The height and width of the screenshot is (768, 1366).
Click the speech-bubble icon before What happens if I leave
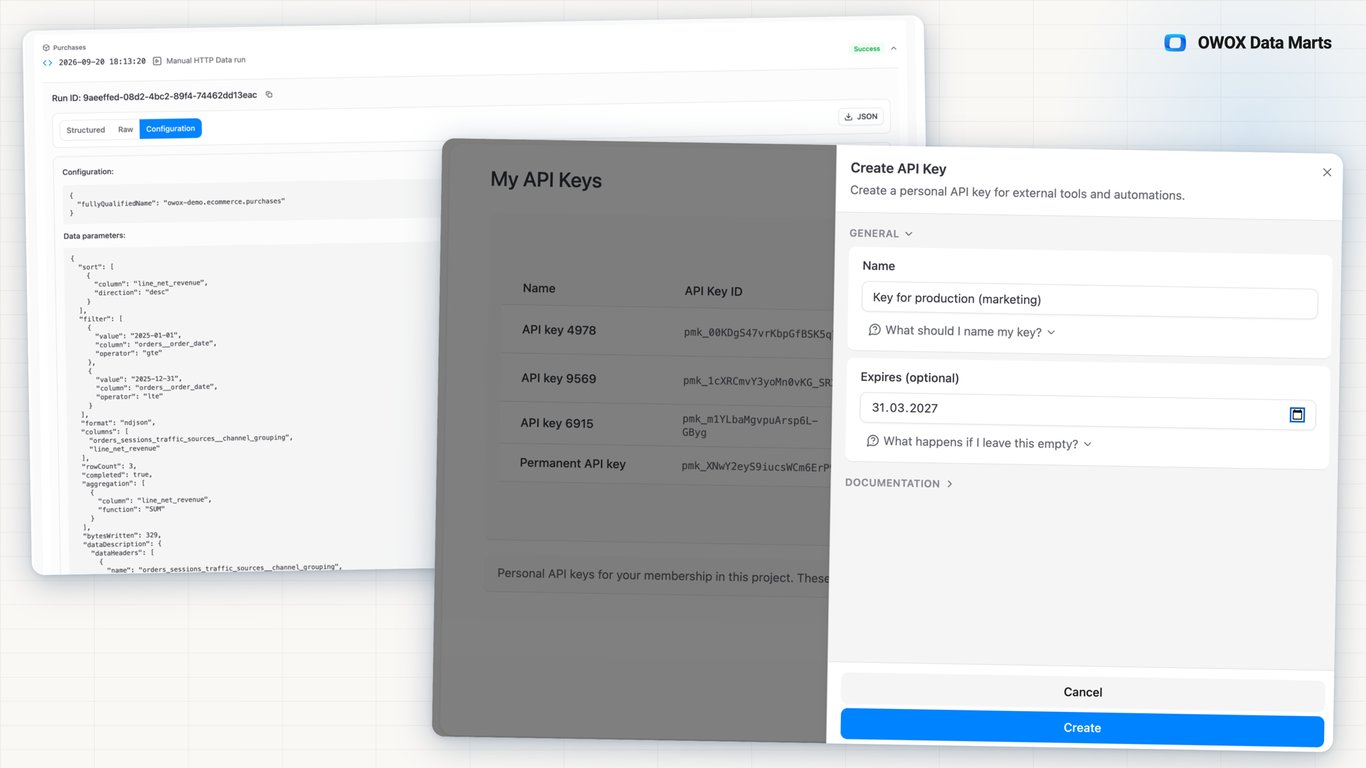click(x=873, y=441)
